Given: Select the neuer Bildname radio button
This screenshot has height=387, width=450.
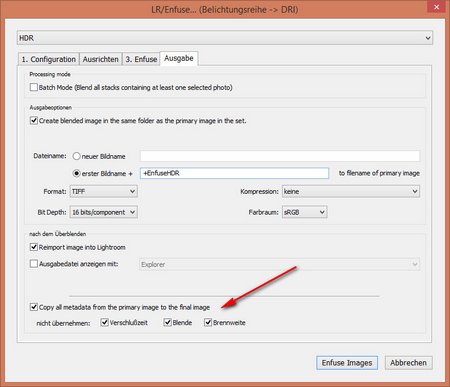Looking at the screenshot, I should (76, 156).
